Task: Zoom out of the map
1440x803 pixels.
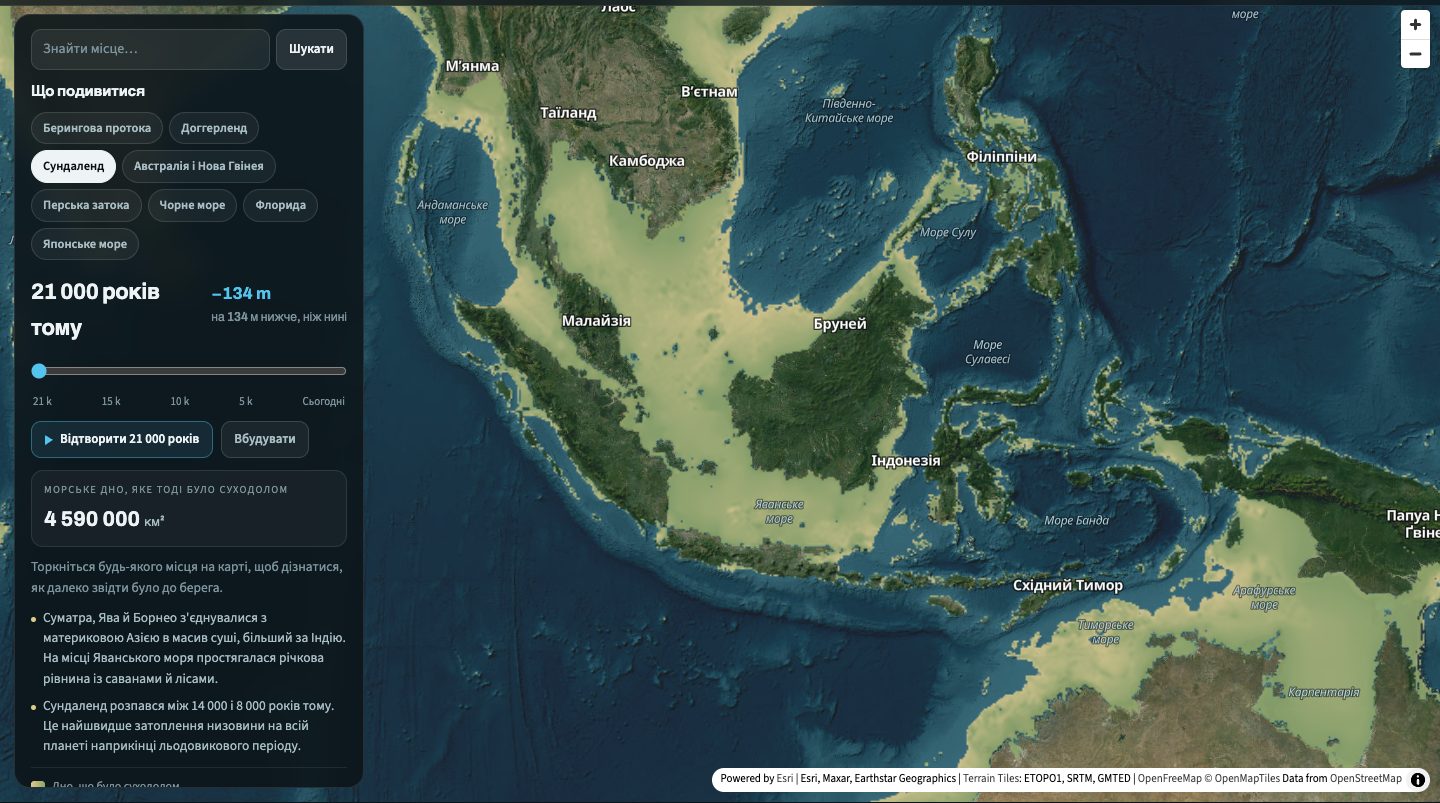Action: coord(1415,54)
